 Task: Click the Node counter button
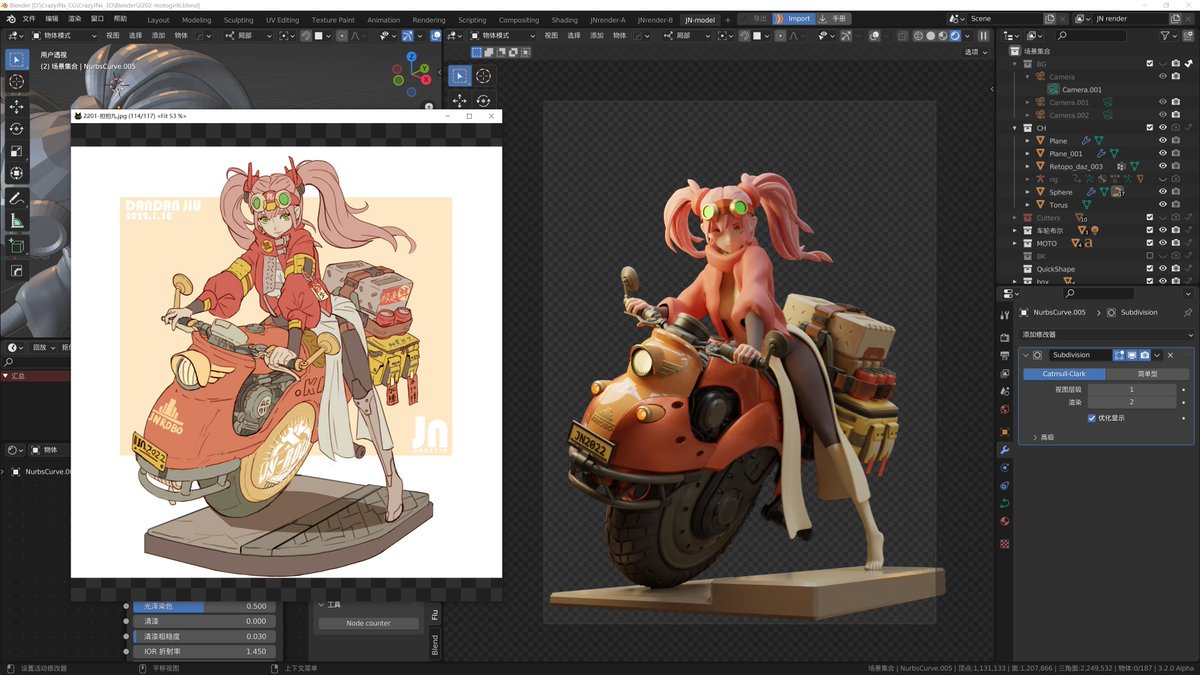(x=368, y=623)
